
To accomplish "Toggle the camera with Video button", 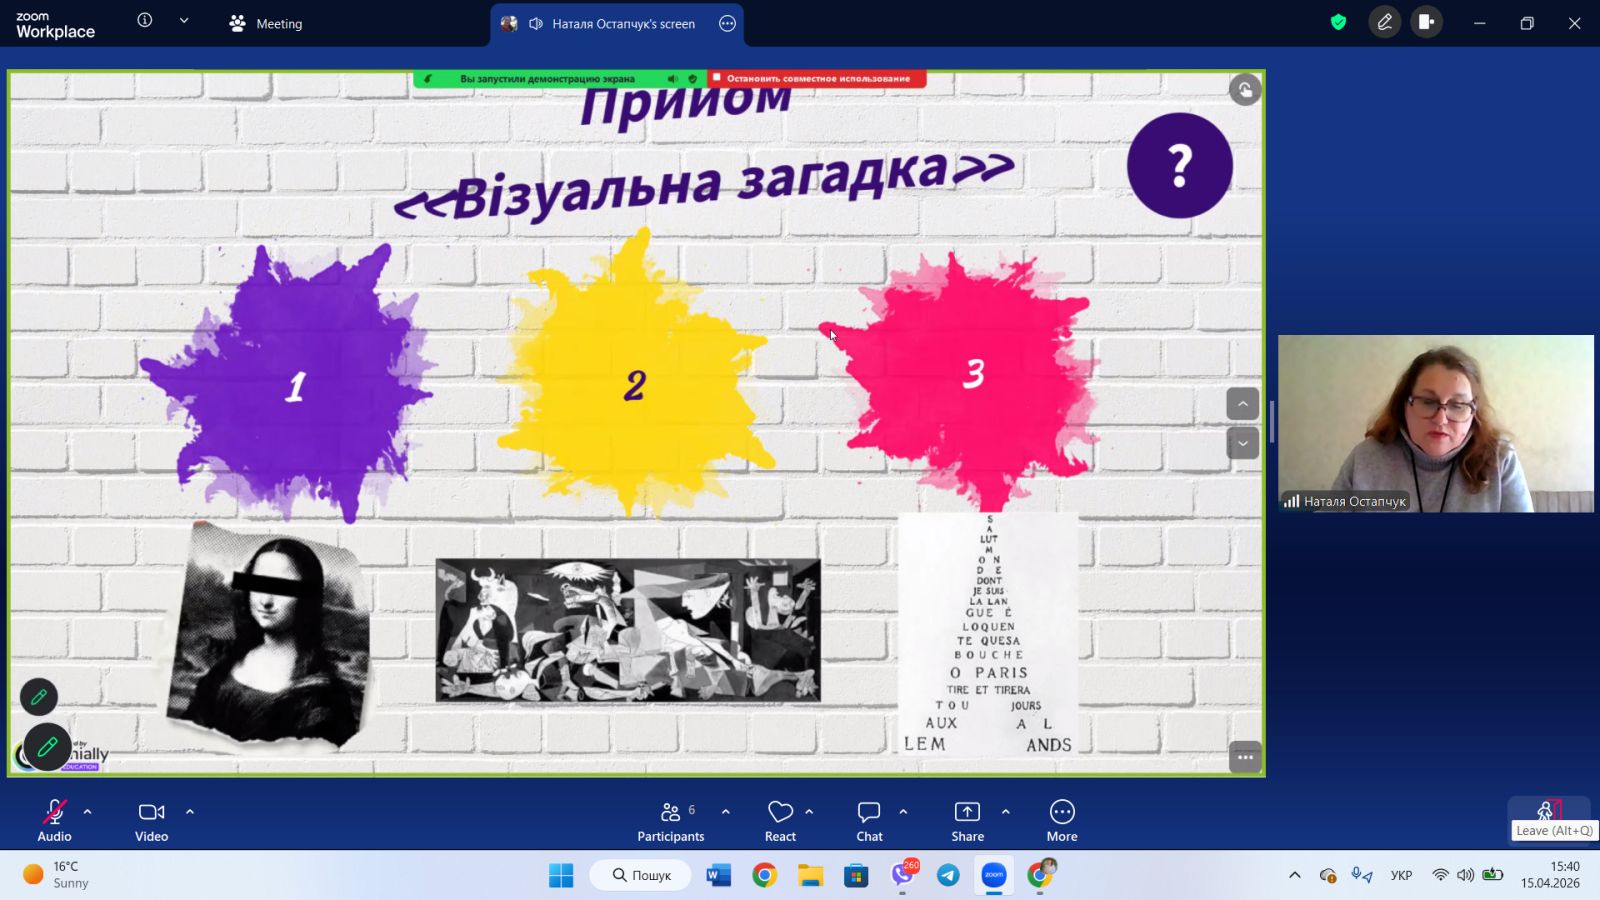I will pyautogui.click(x=152, y=820).
